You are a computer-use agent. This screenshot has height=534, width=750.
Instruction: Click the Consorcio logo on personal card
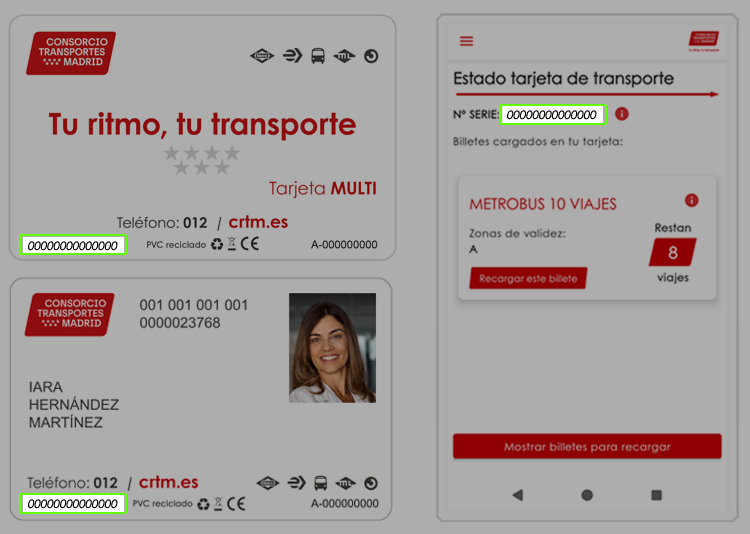70,314
